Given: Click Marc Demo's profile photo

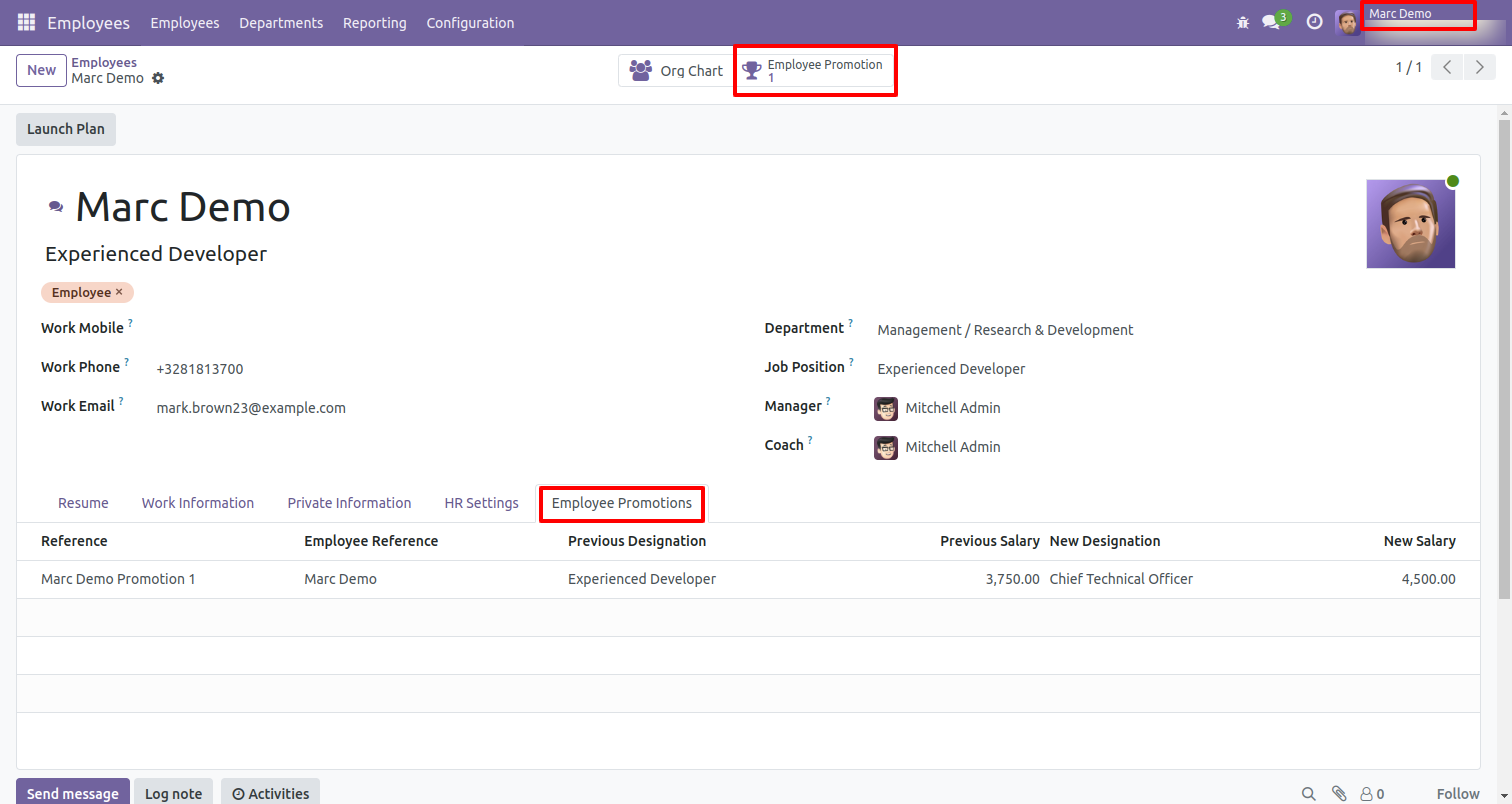Looking at the screenshot, I should pyautogui.click(x=1411, y=224).
